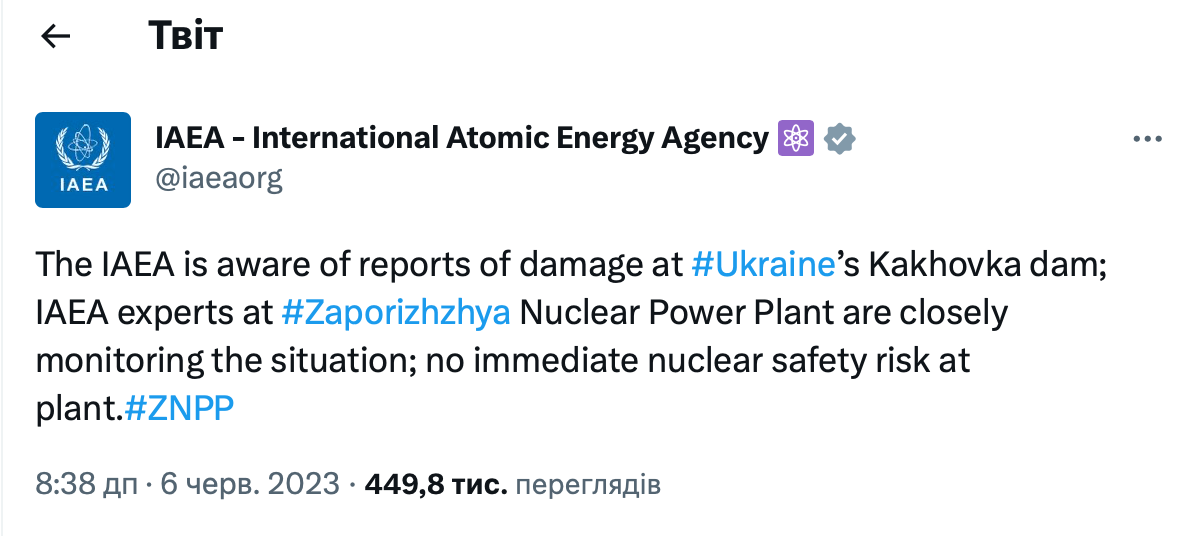Open the #Ukraine hashtag

(762, 264)
